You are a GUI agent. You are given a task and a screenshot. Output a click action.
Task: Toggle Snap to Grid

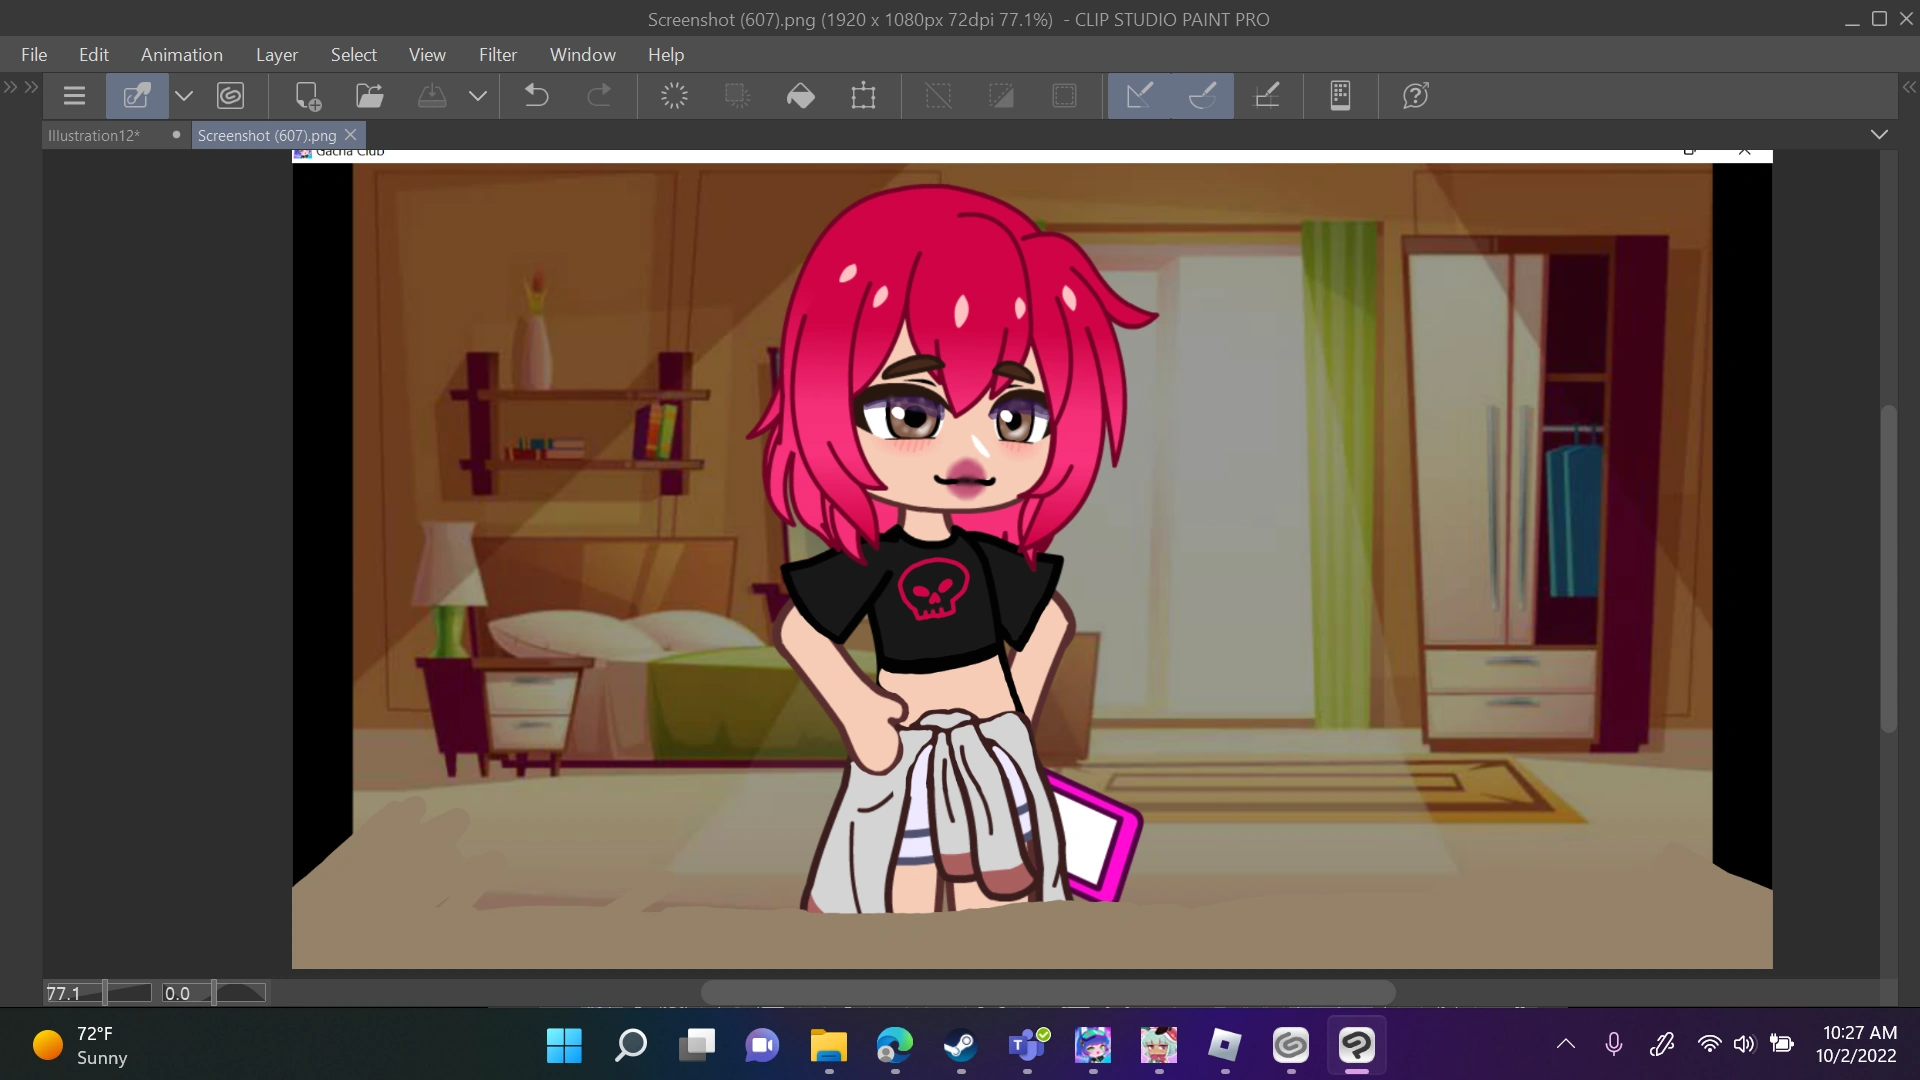click(x=1266, y=96)
